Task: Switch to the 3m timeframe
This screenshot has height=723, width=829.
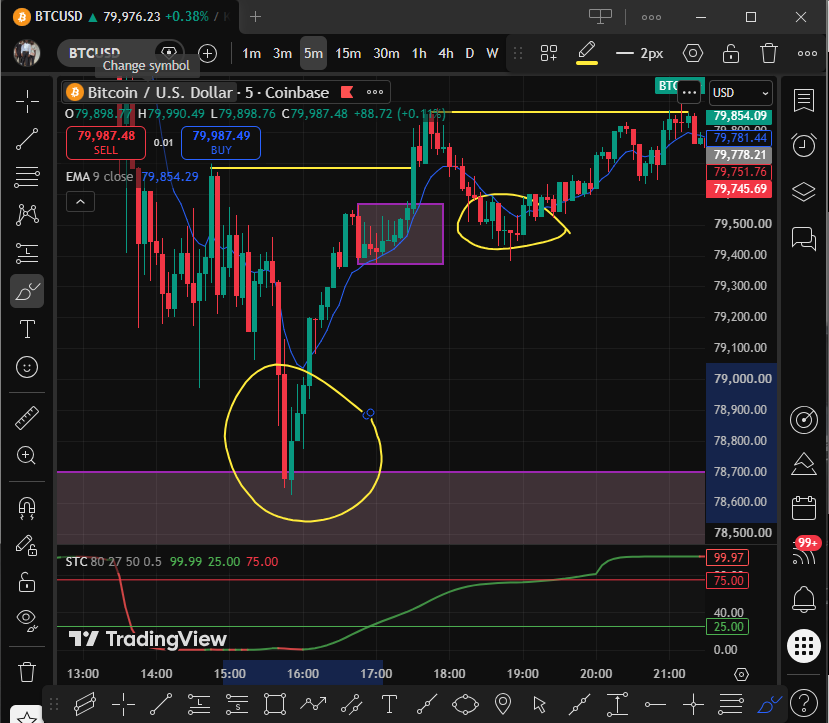Action: pos(282,53)
